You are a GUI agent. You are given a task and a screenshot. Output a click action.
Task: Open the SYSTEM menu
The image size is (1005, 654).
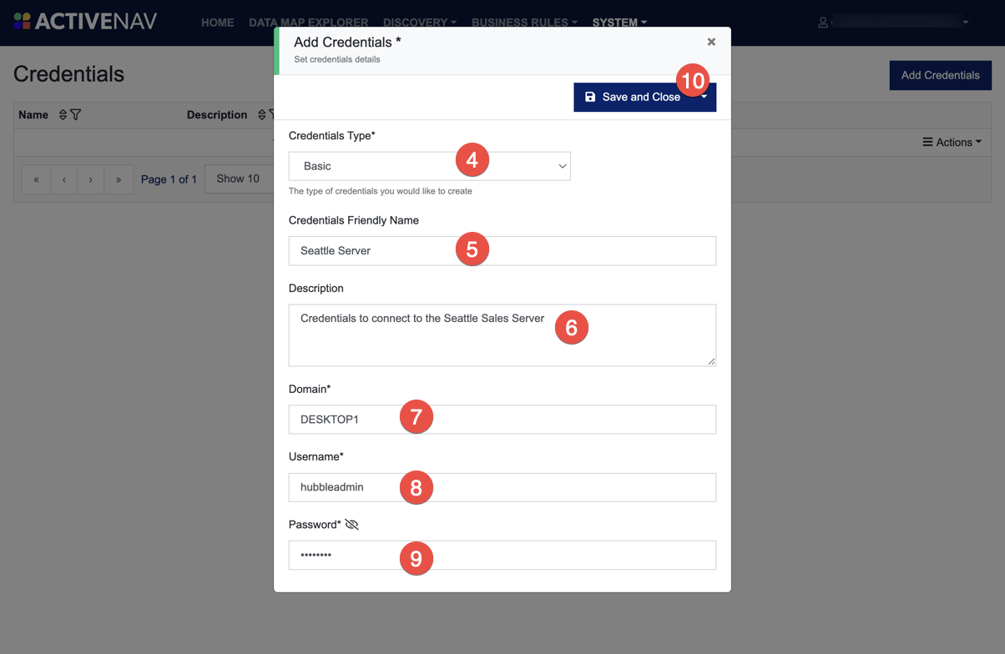[x=613, y=21]
